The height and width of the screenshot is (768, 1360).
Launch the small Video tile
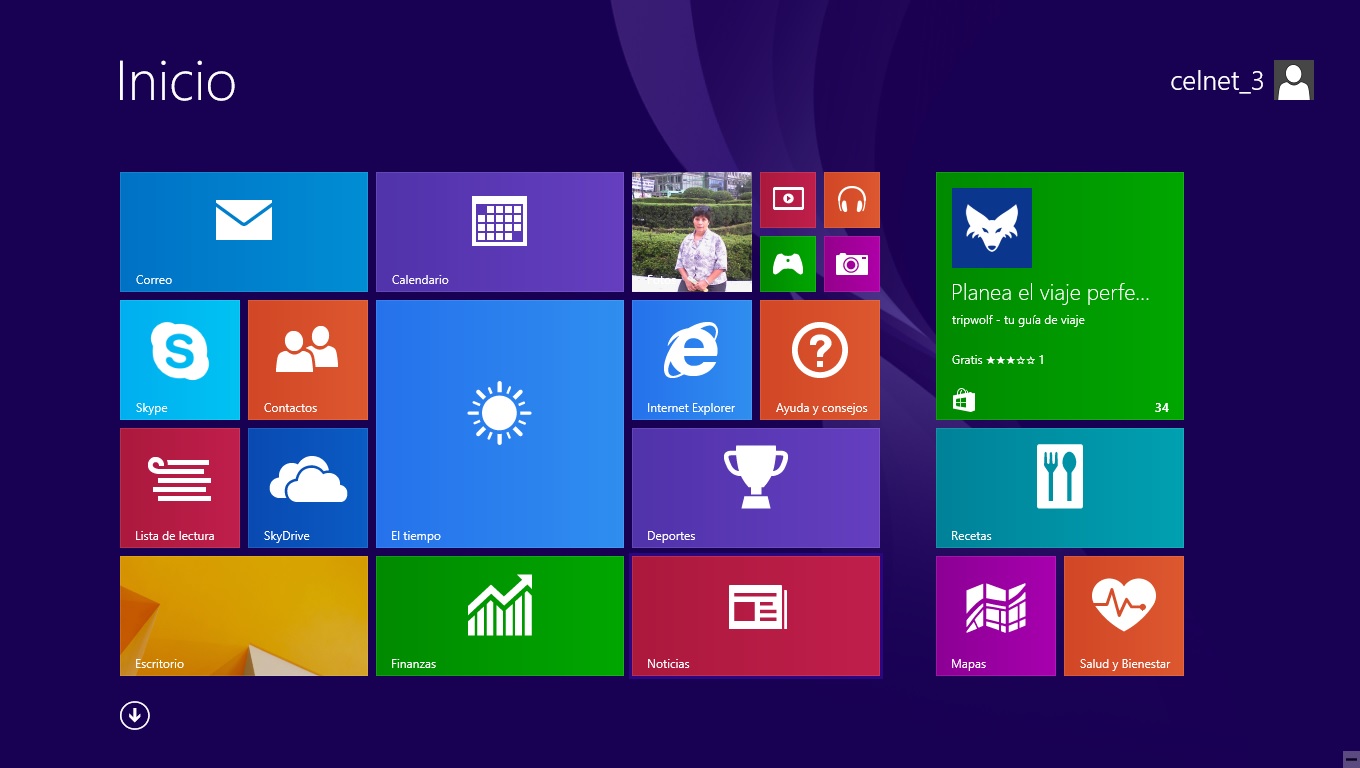click(x=788, y=200)
